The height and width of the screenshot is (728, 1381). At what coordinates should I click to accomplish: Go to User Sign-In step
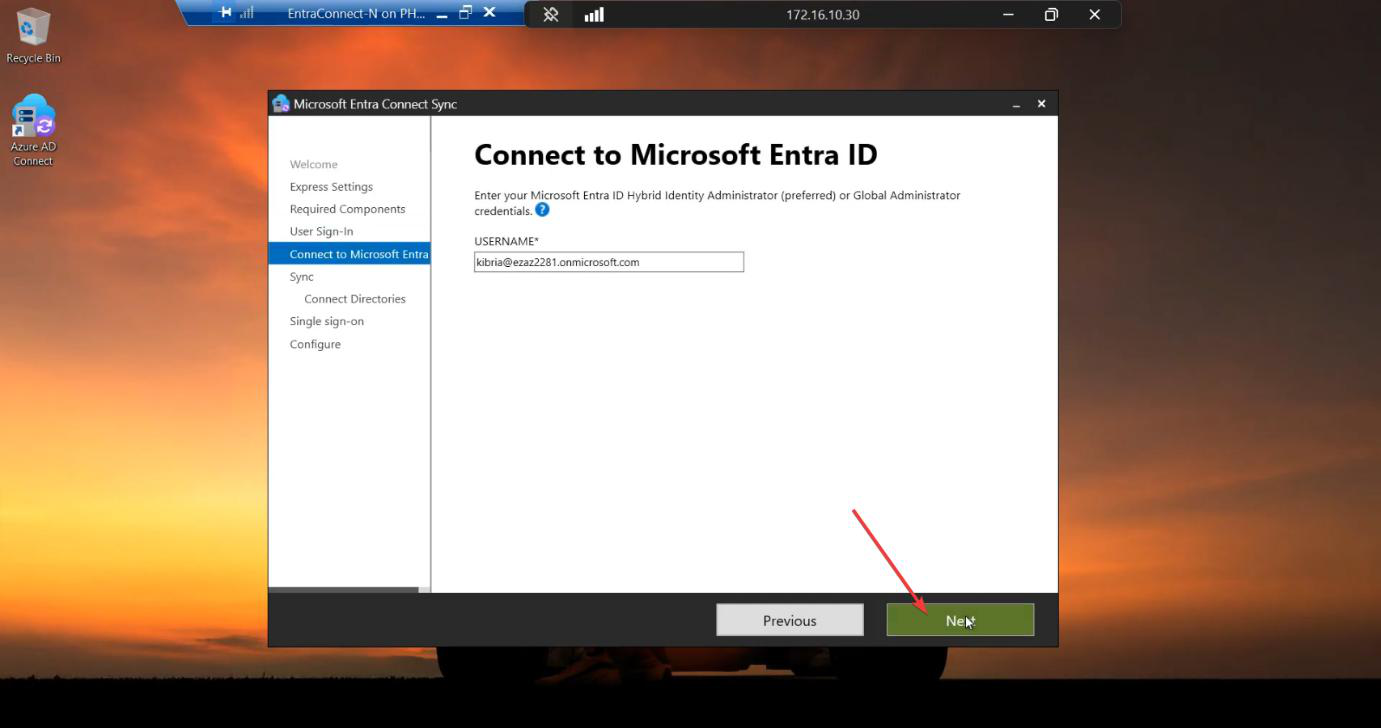(321, 231)
